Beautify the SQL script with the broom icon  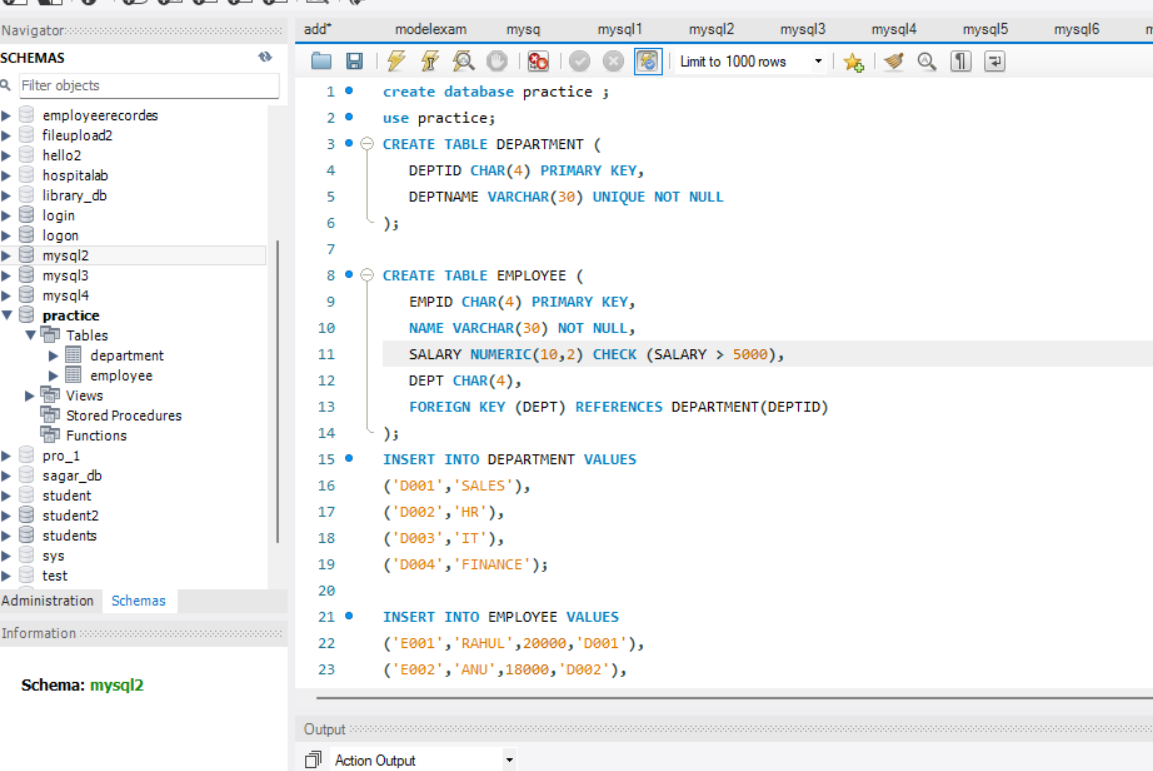coord(892,61)
